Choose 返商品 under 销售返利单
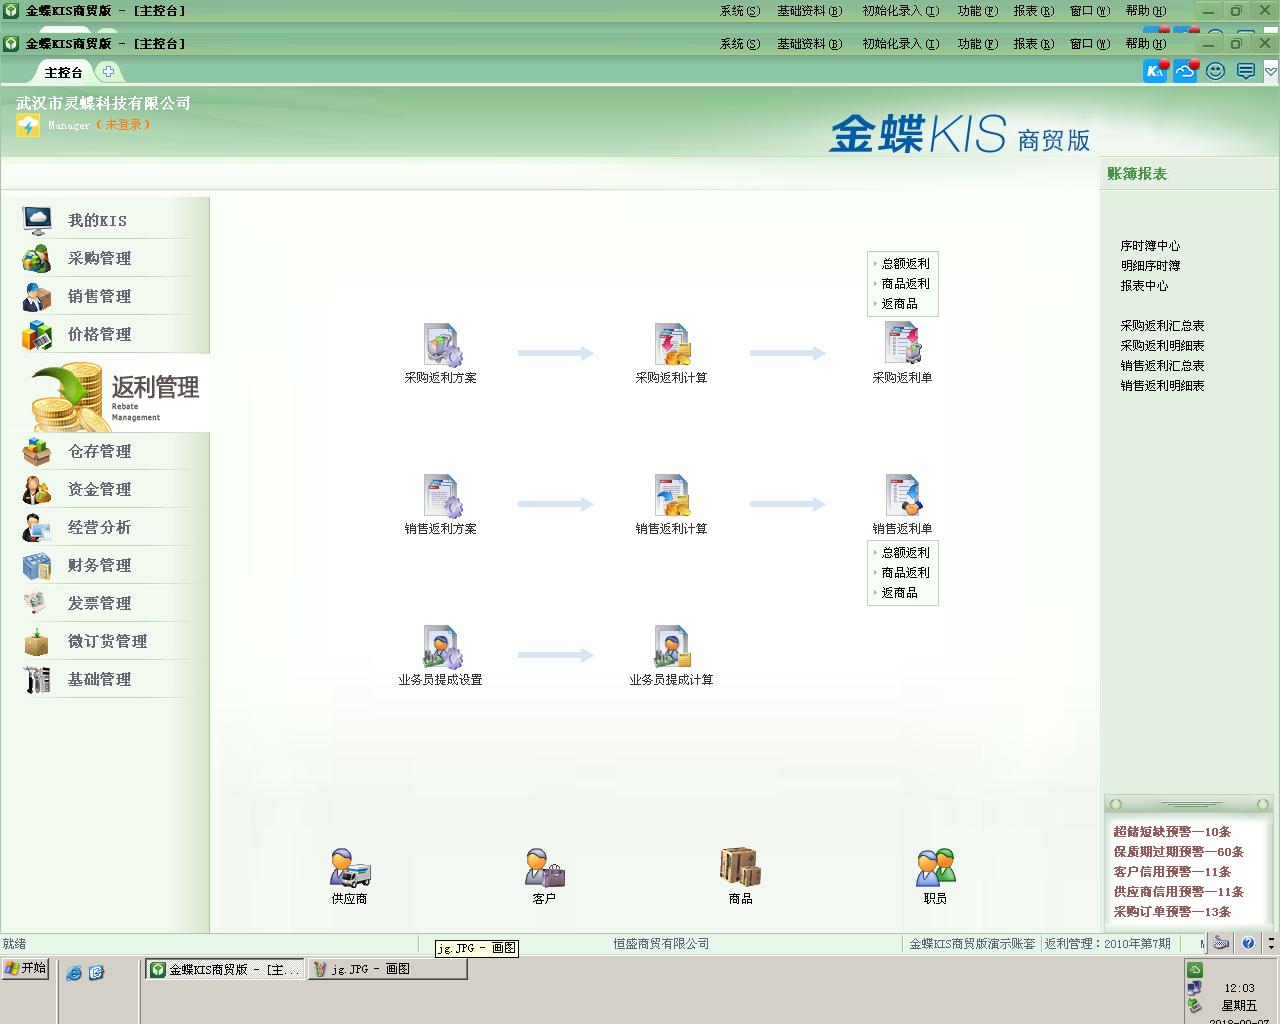This screenshot has height=1024, width=1280. 899,592
